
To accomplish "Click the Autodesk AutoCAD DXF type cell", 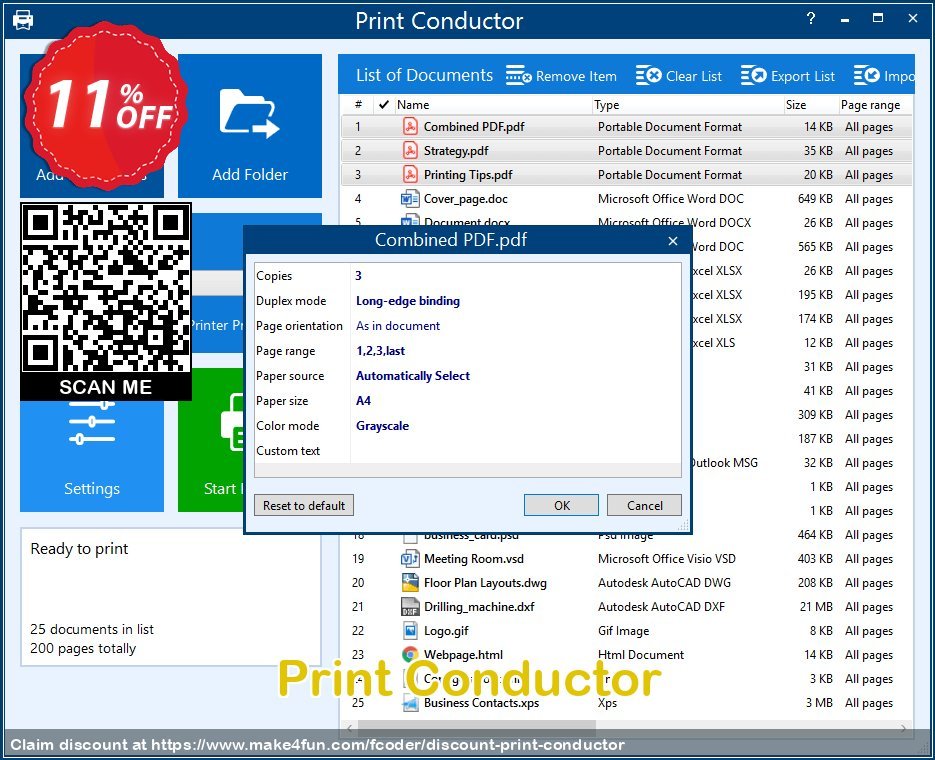I will [661, 606].
